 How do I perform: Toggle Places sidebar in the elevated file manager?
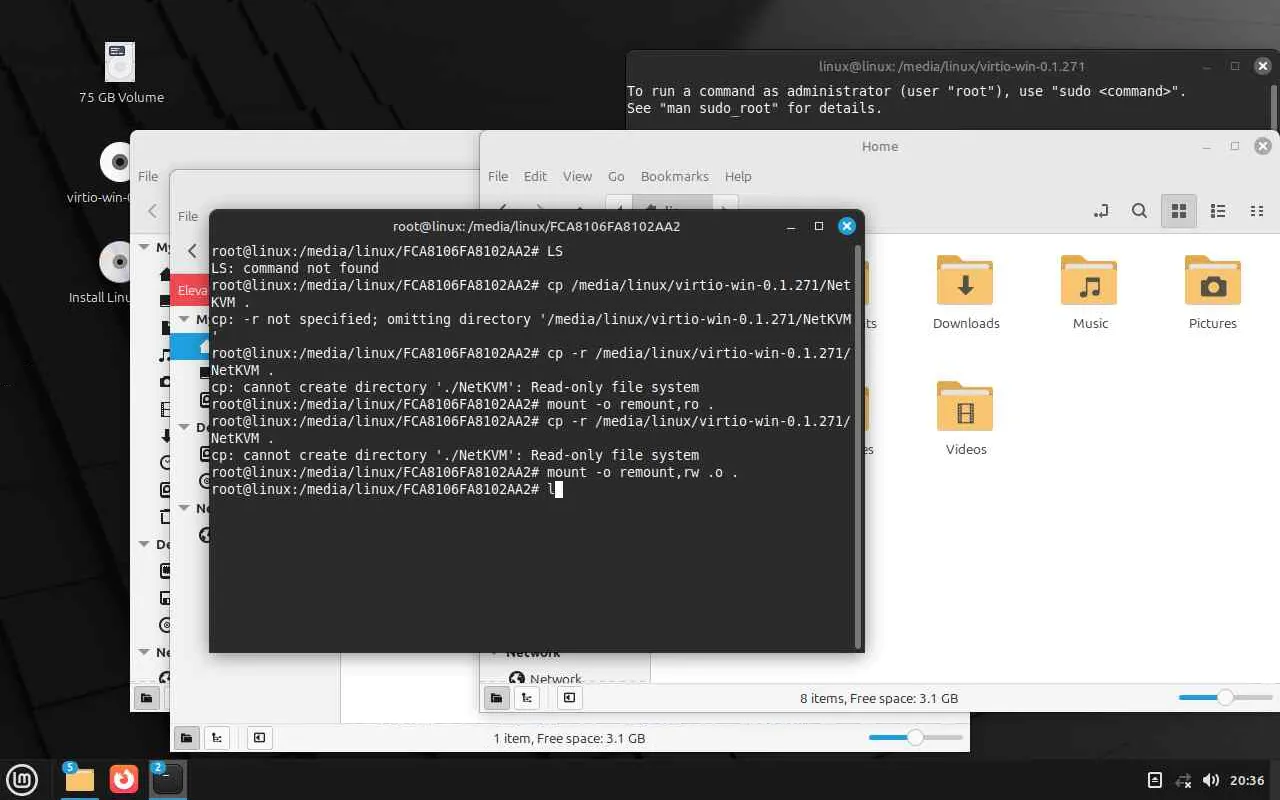point(186,738)
